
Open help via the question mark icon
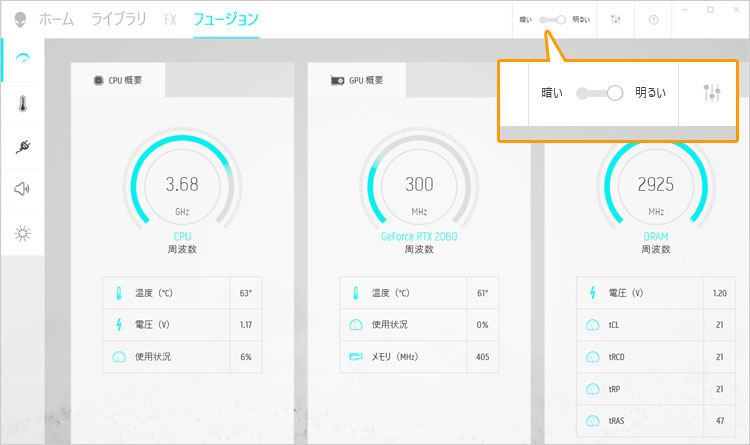click(x=653, y=20)
